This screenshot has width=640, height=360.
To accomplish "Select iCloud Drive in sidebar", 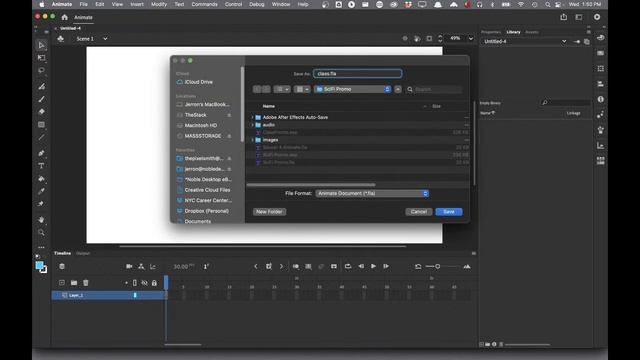I will pos(198,82).
